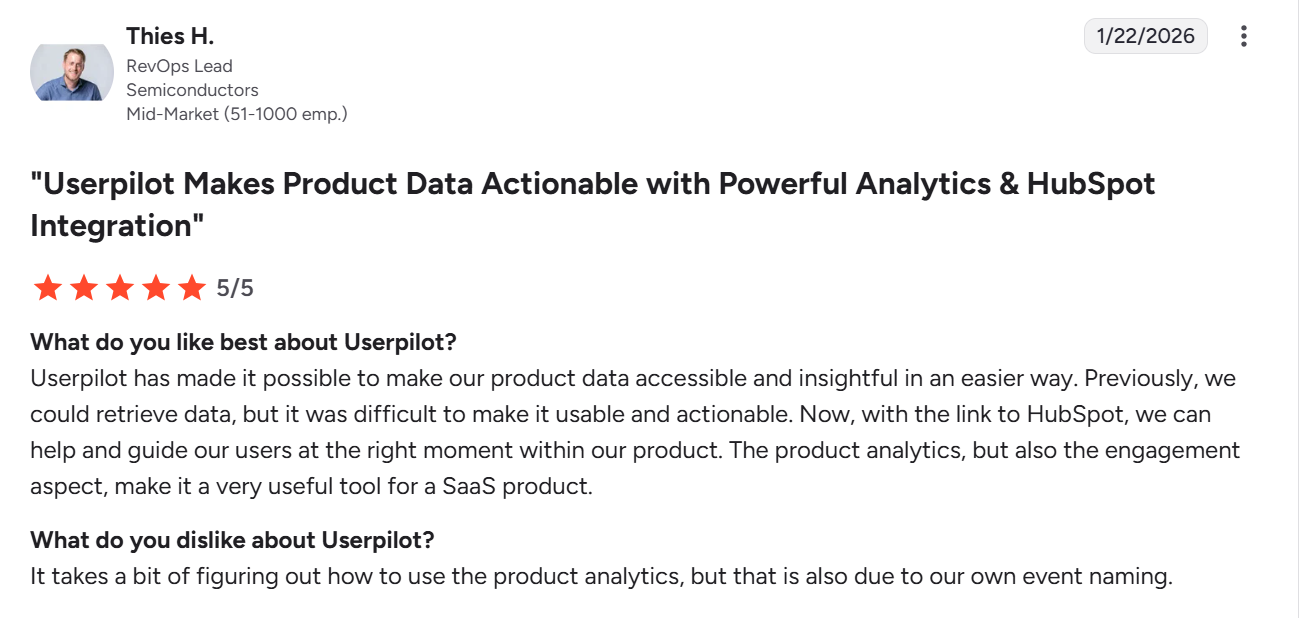The width and height of the screenshot is (1299, 618).
Task: Click the Mid-Market company size label
Action: coord(236,113)
